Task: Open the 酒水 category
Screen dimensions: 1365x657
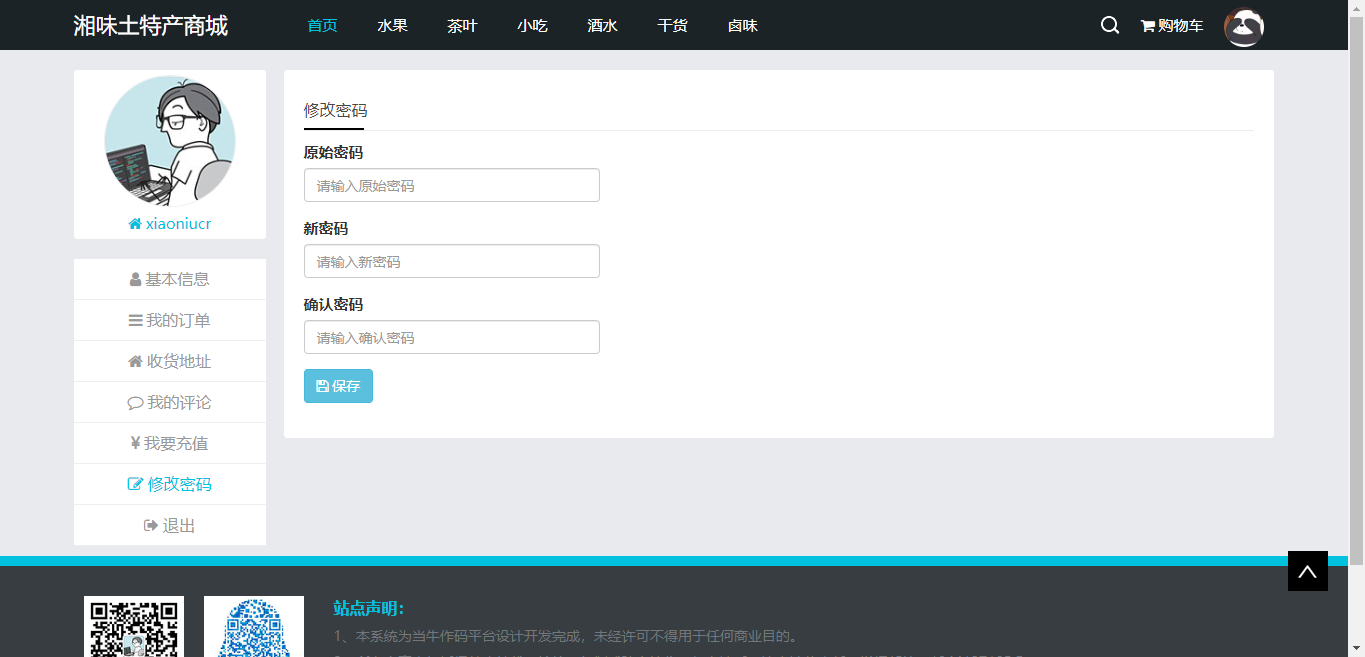Action: pyautogui.click(x=602, y=25)
